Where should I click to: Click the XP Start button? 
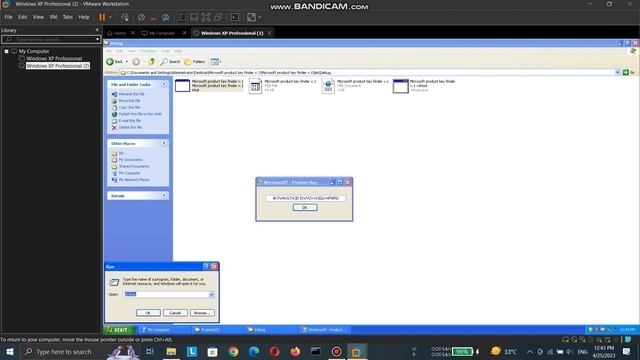118,329
